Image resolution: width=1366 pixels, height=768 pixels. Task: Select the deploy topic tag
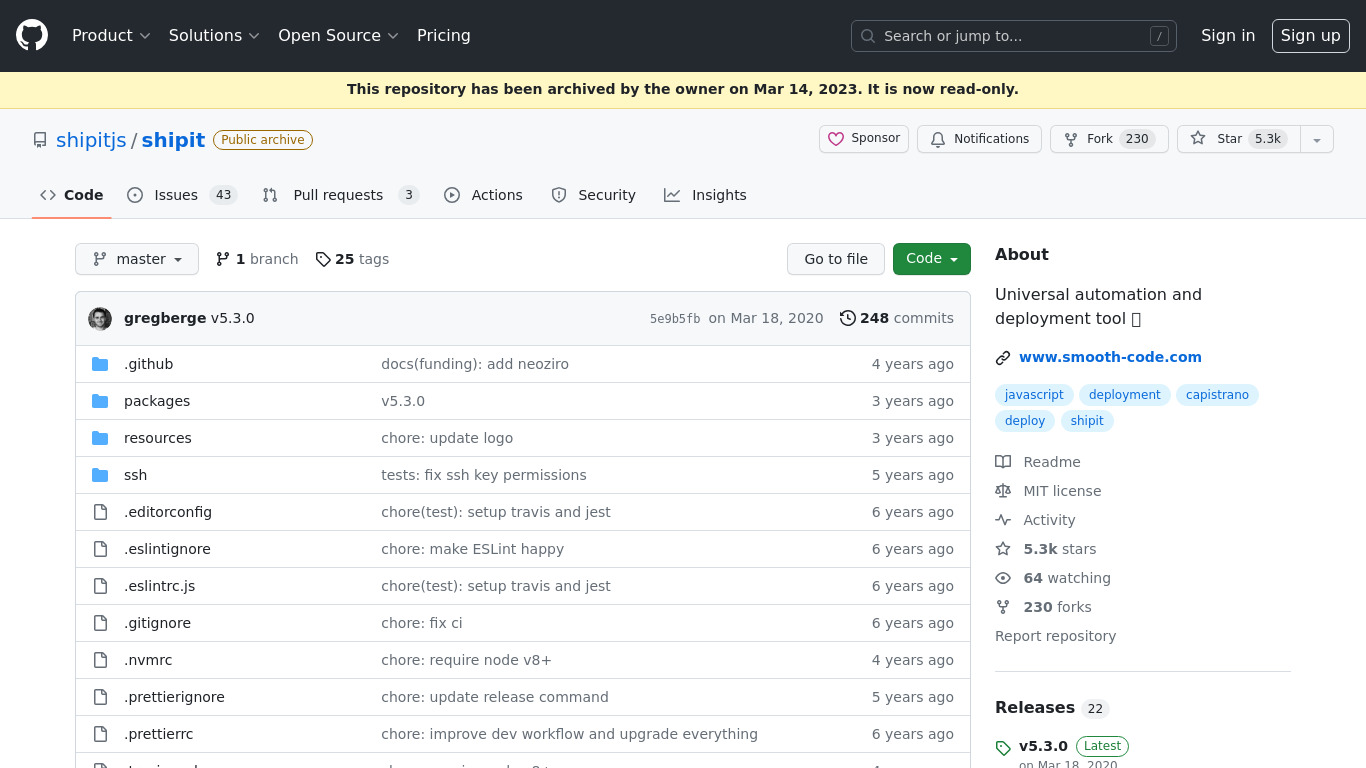[x=1025, y=421]
